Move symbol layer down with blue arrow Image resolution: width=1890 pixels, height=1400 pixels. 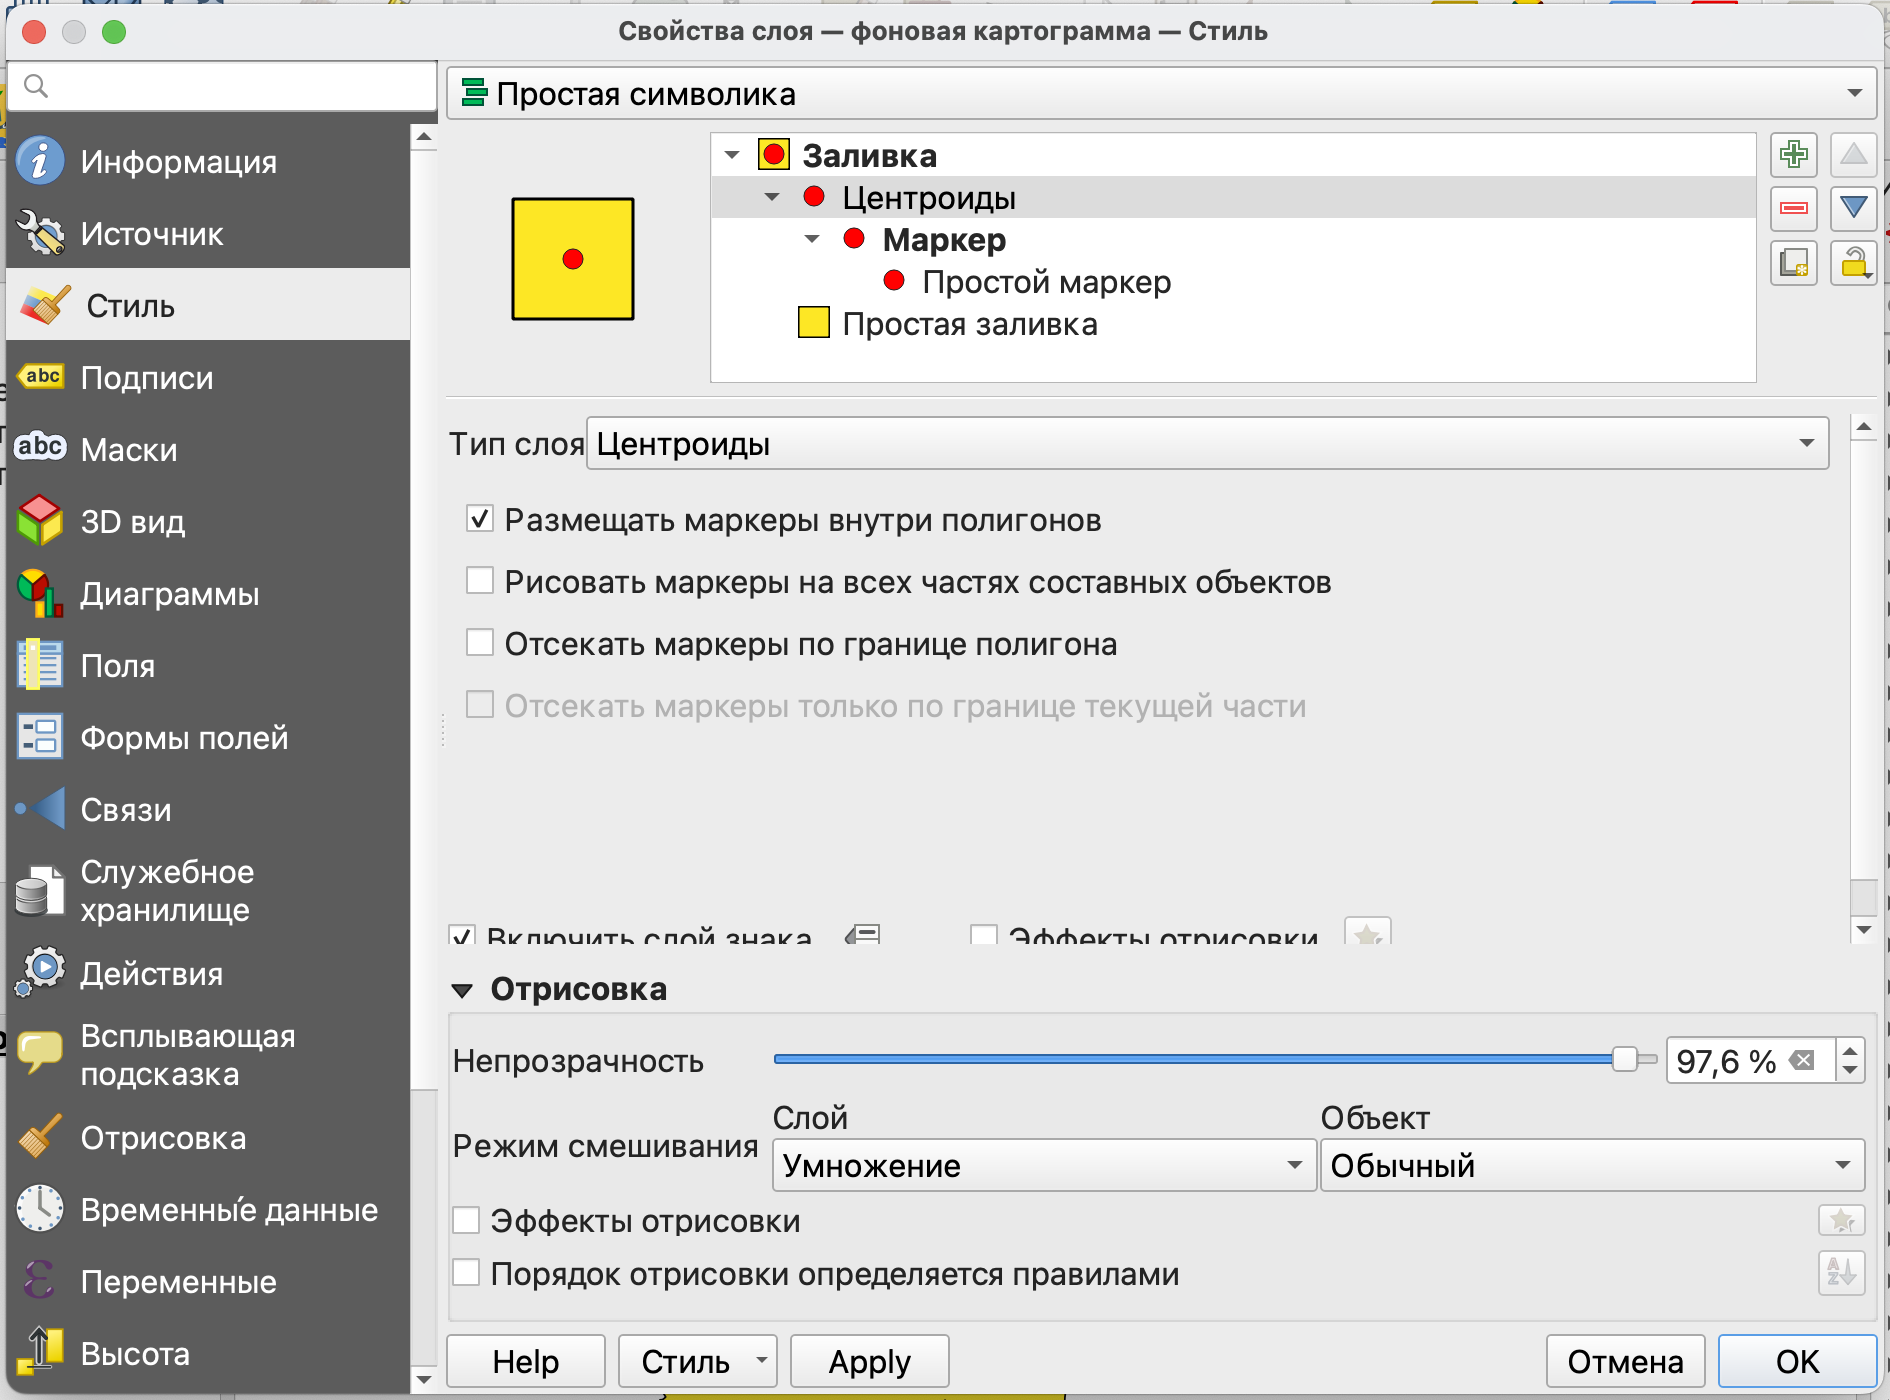(x=1853, y=208)
